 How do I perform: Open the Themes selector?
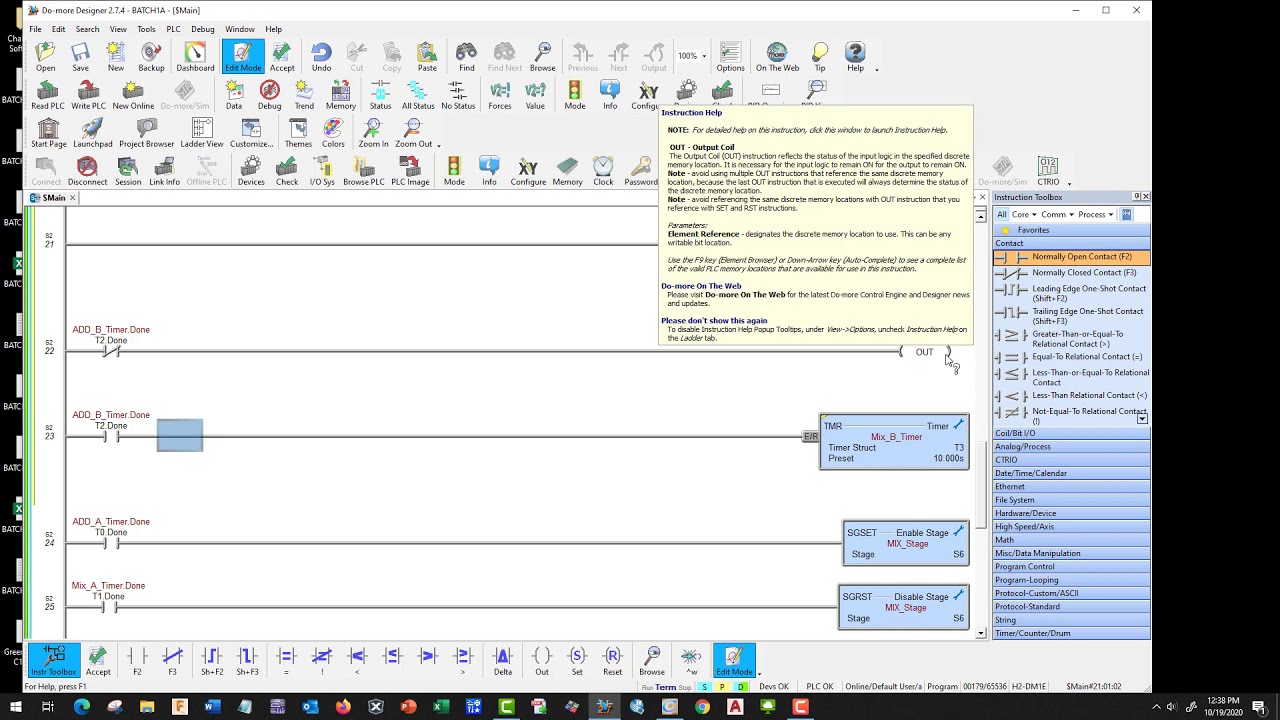pyautogui.click(x=298, y=134)
